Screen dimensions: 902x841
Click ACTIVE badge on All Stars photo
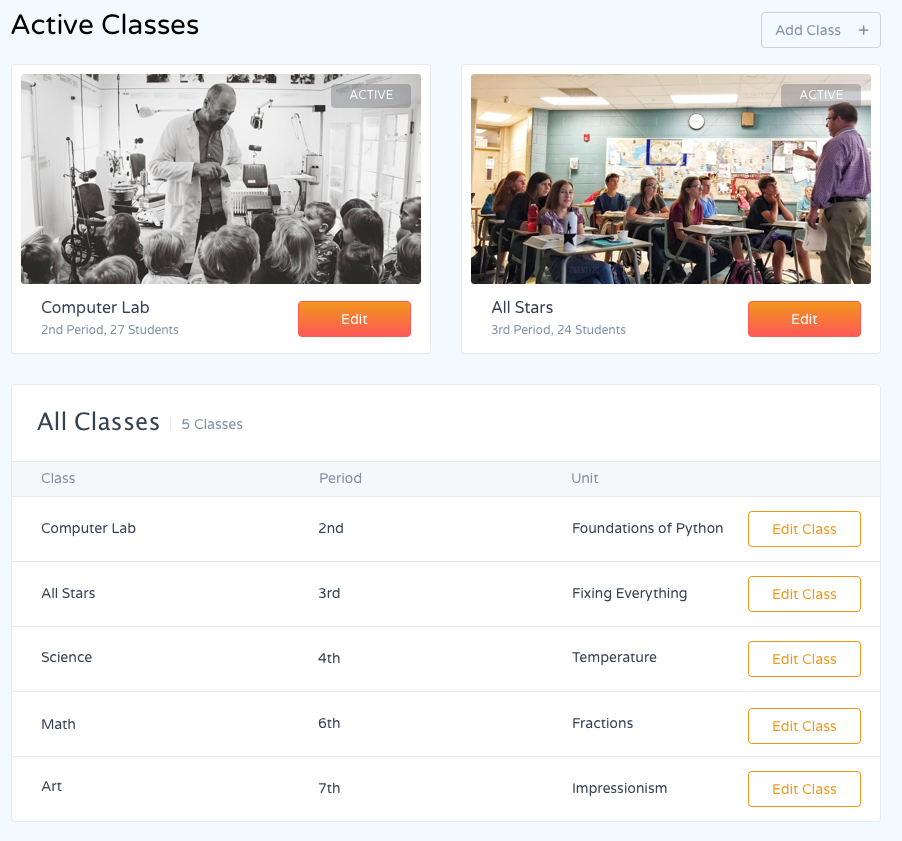(x=821, y=95)
